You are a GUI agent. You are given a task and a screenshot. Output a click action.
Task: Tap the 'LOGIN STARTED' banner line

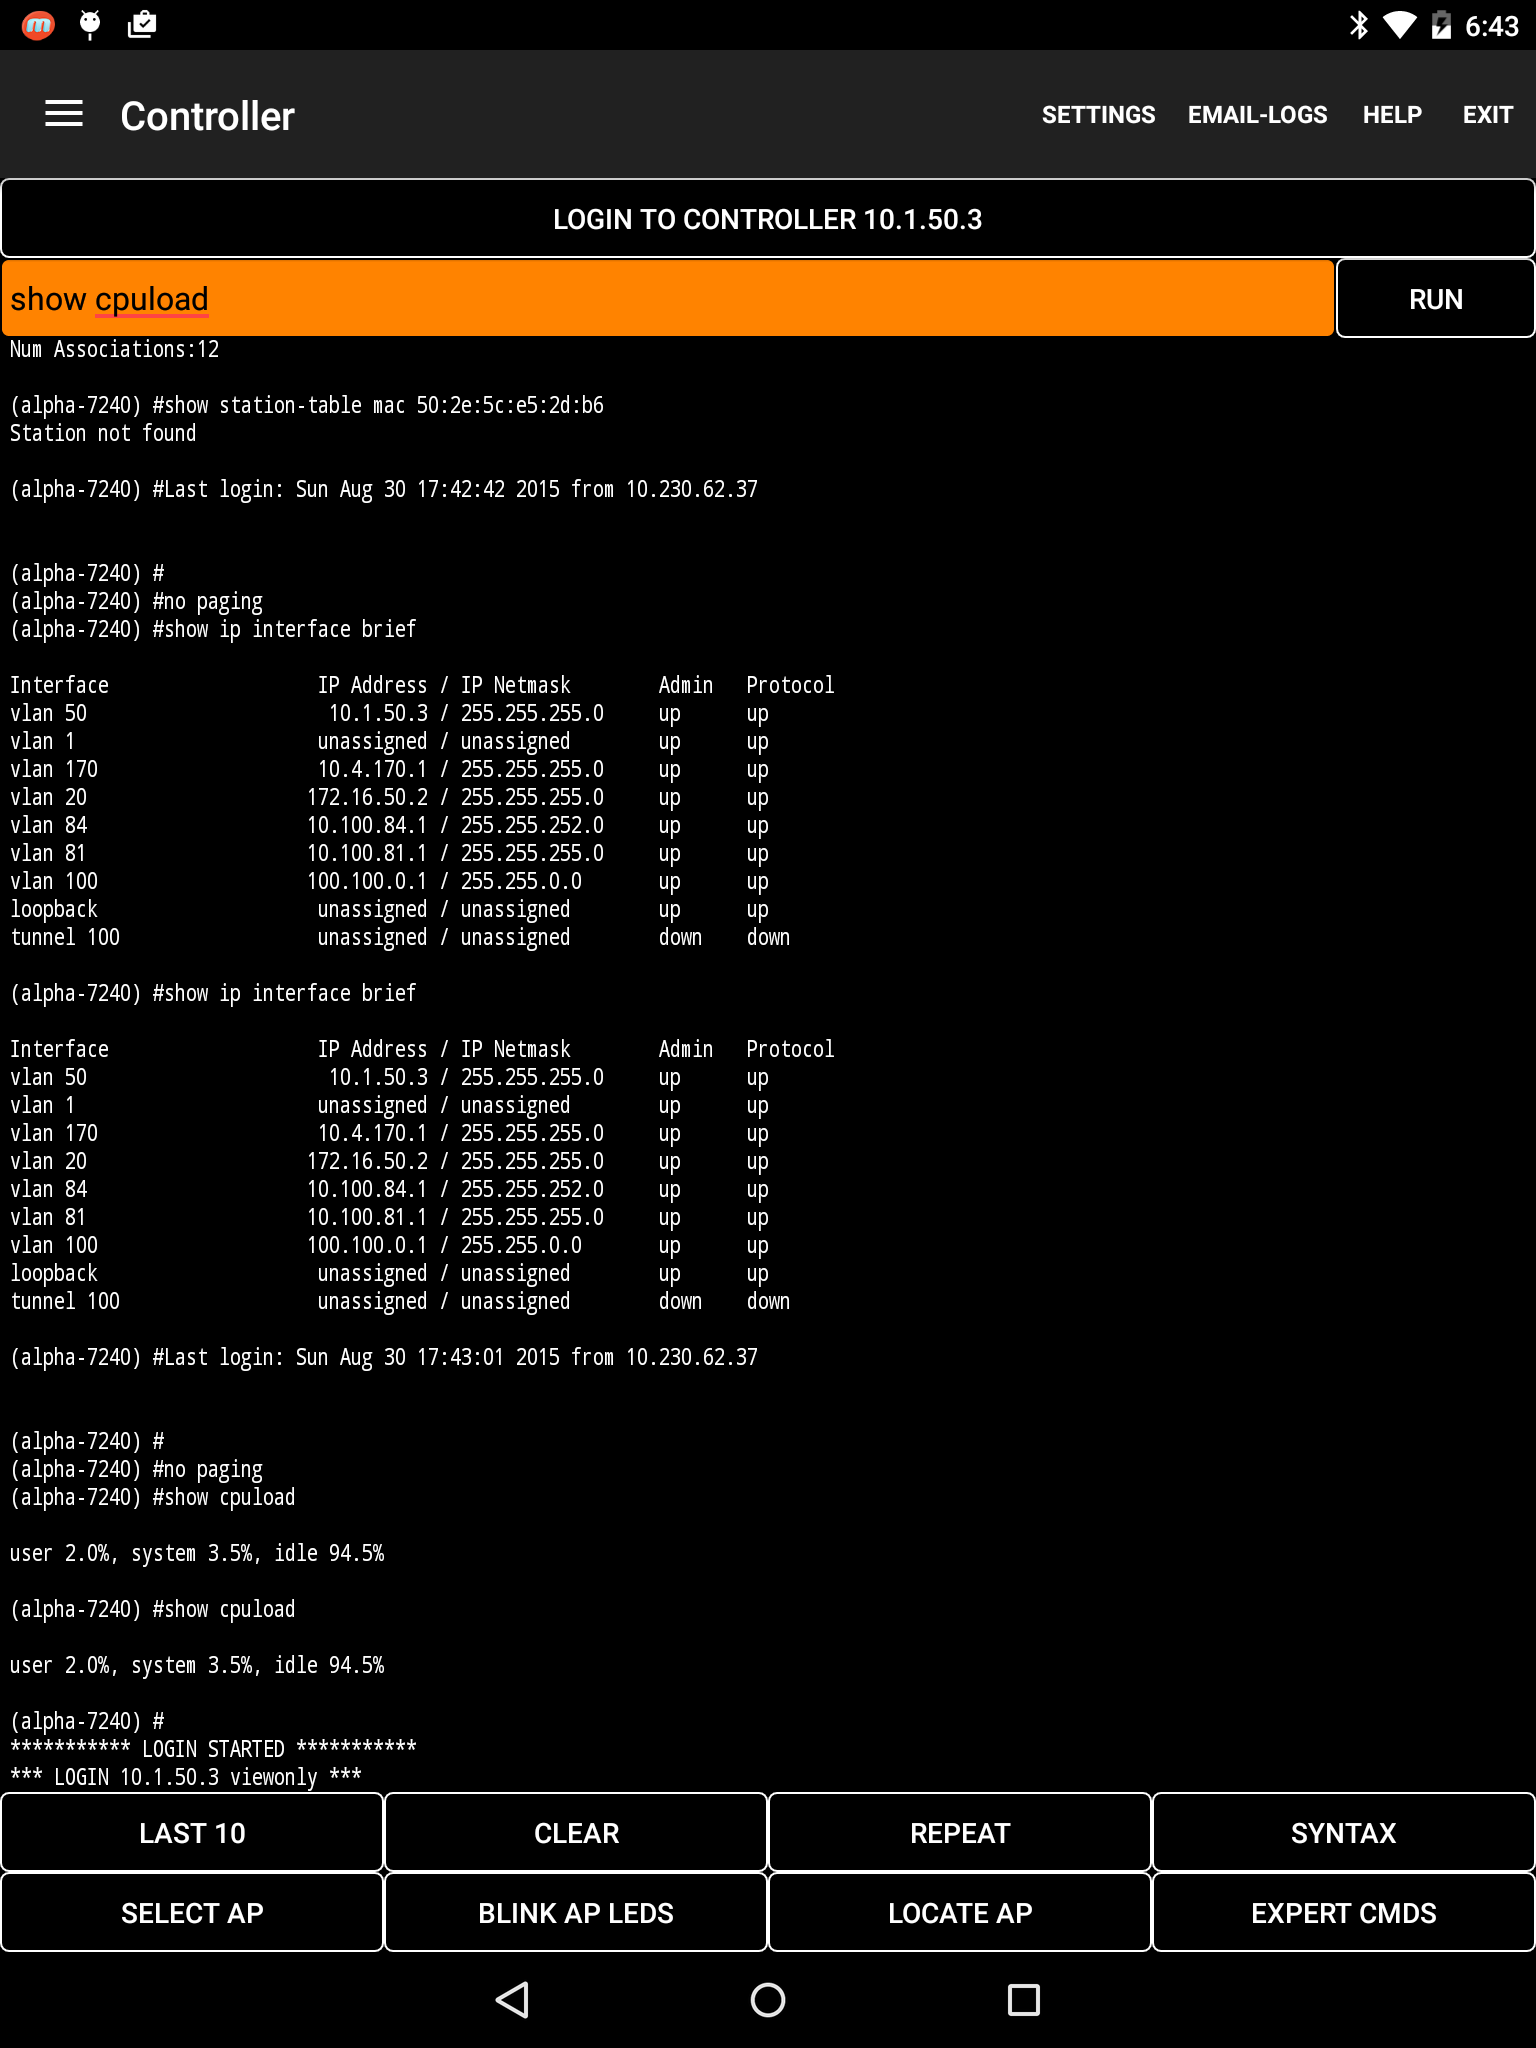(x=213, y=1749)
